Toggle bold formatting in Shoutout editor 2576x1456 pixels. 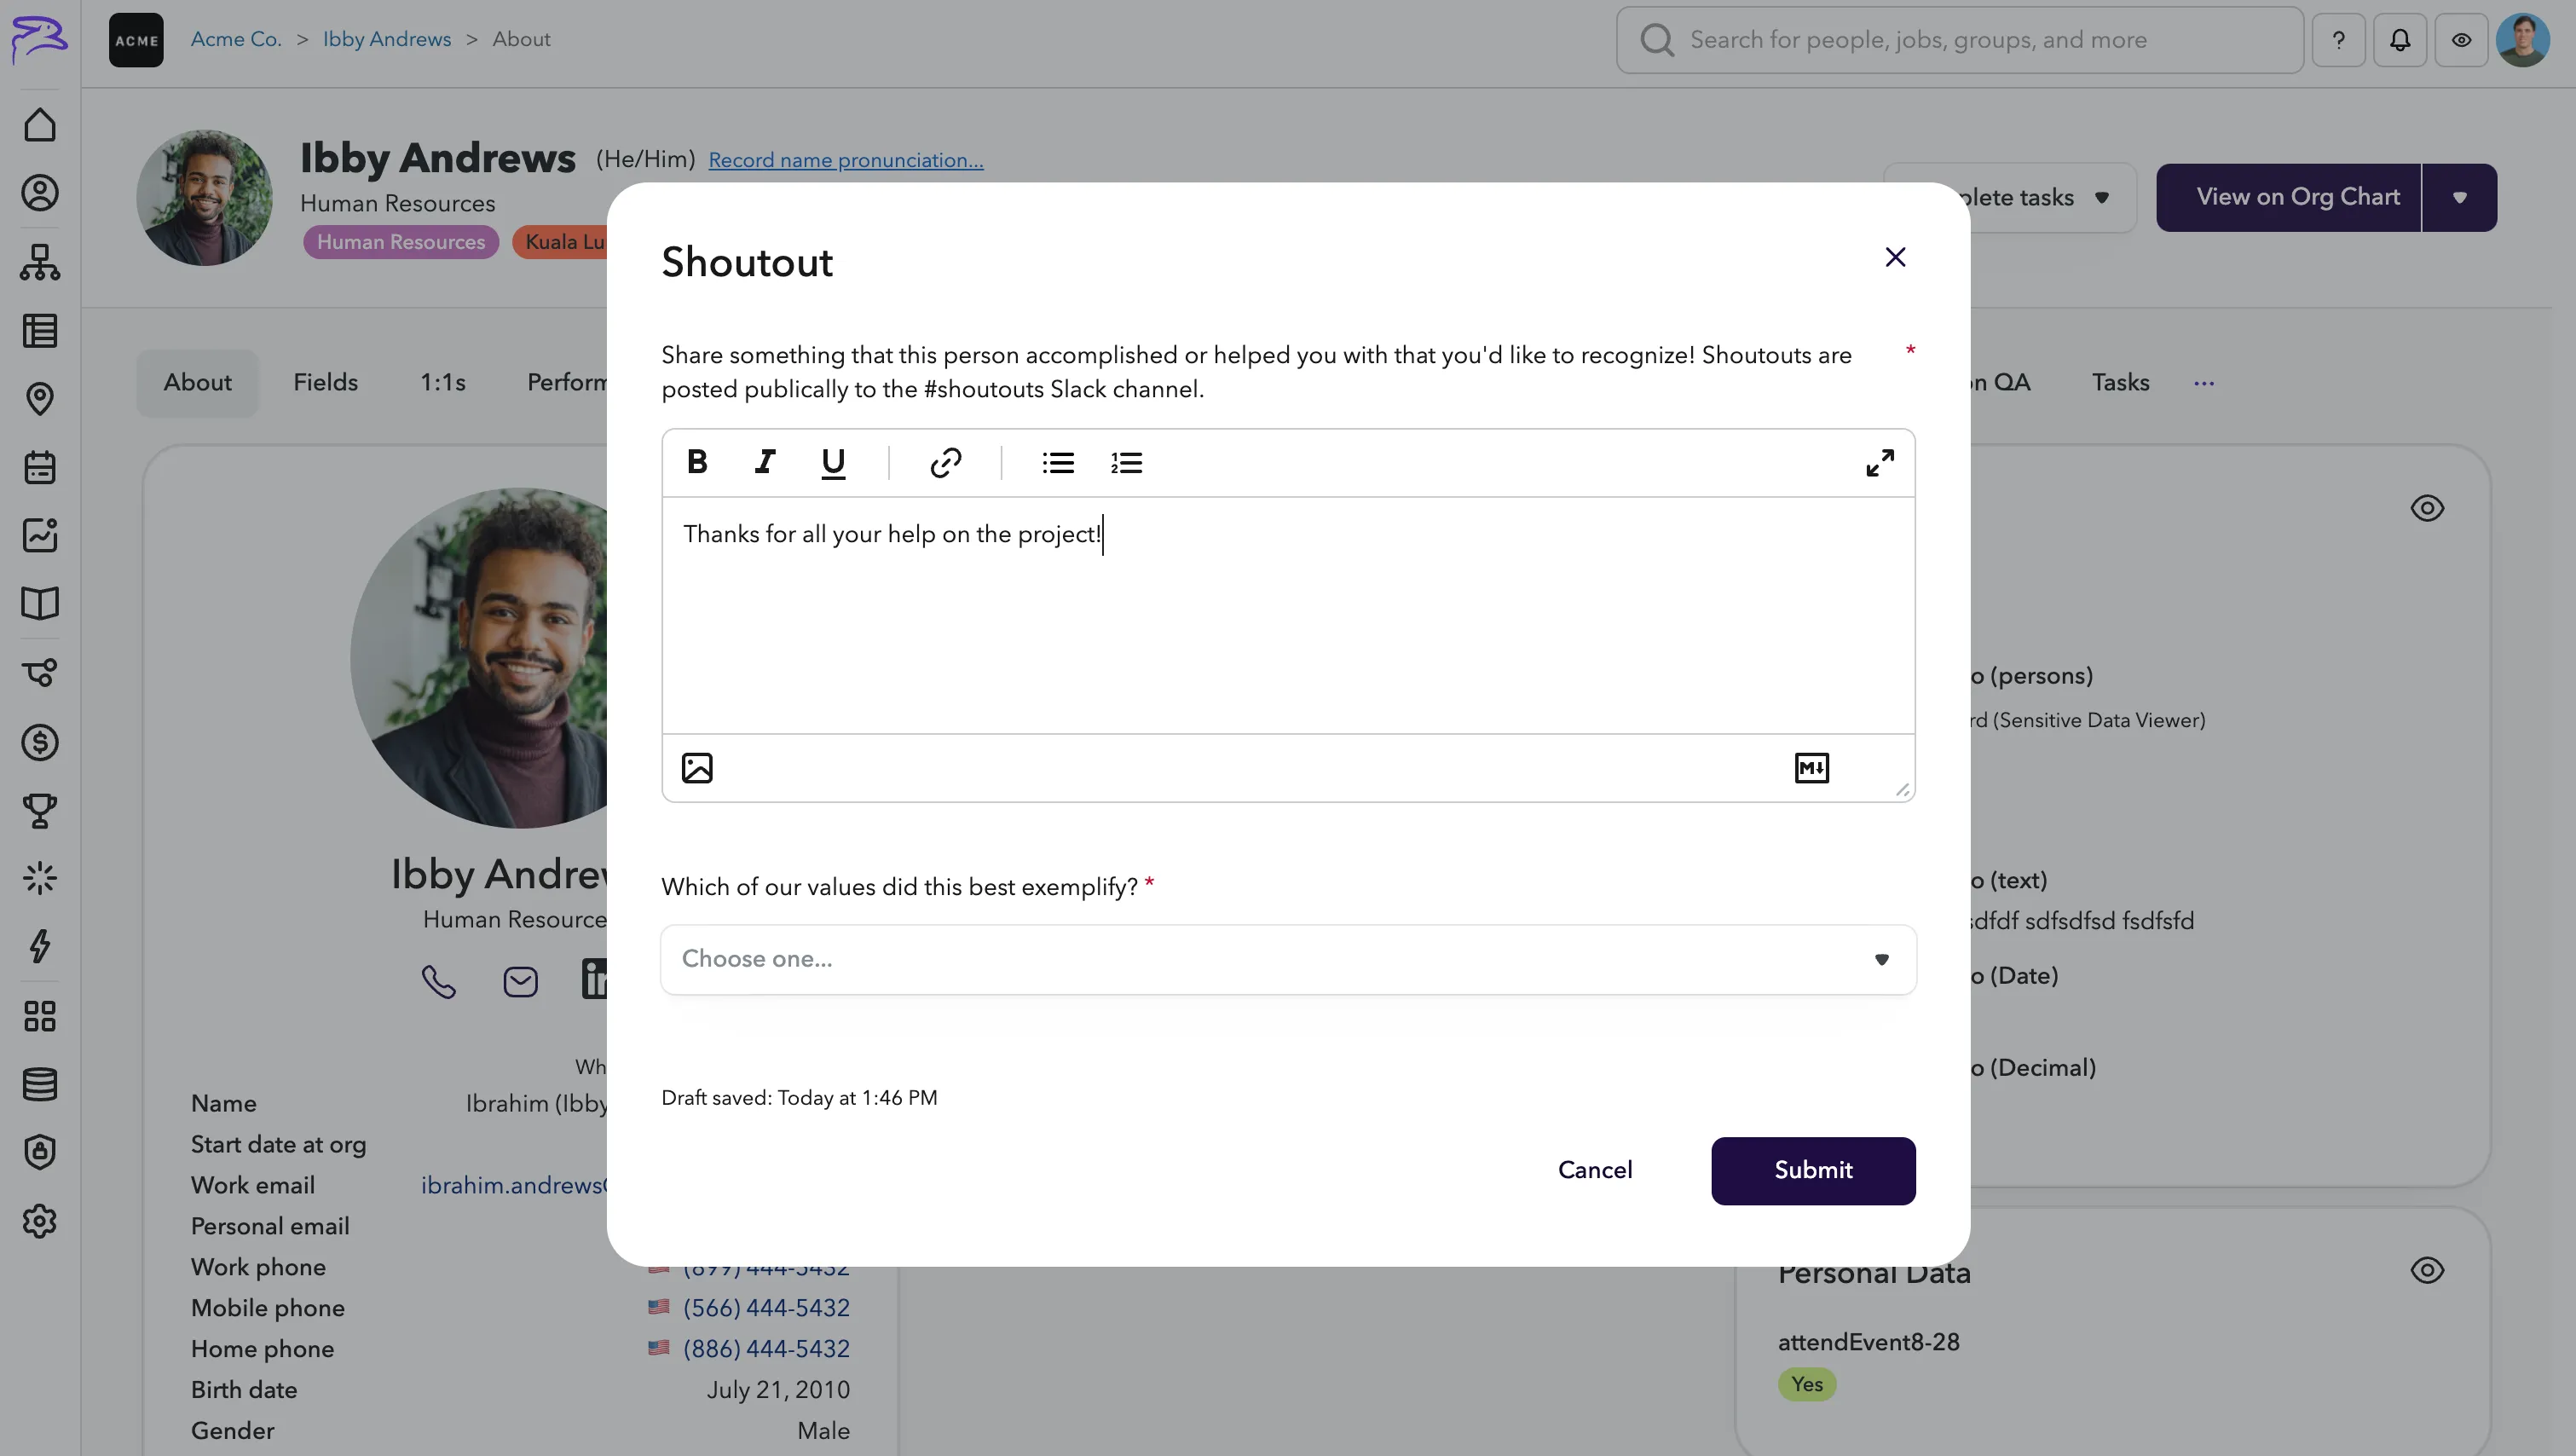[x=697, y=462]
